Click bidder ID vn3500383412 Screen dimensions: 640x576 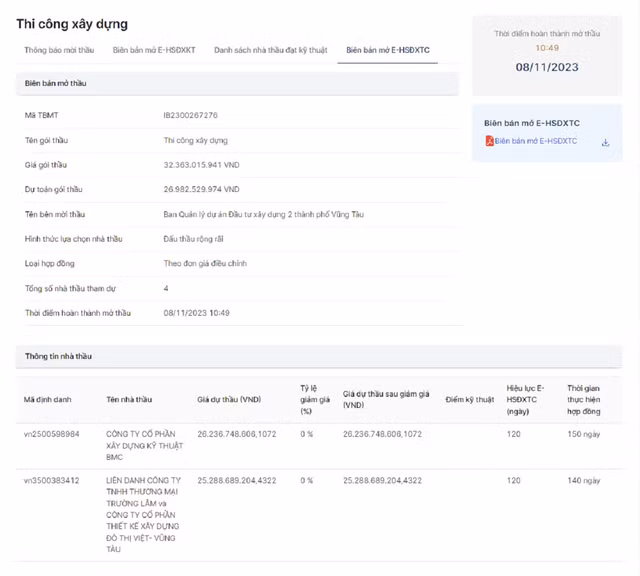coord(52,481)
